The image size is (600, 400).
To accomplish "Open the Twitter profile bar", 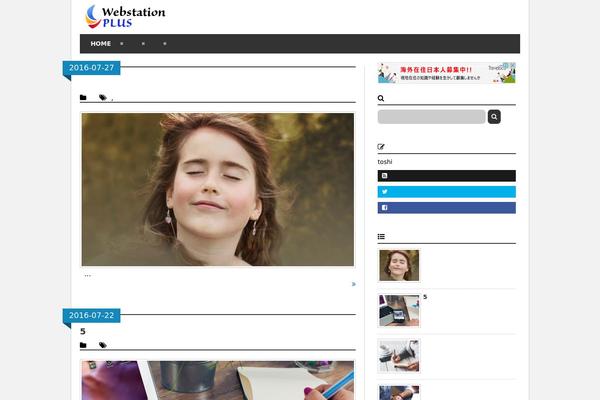I will 446,192.
